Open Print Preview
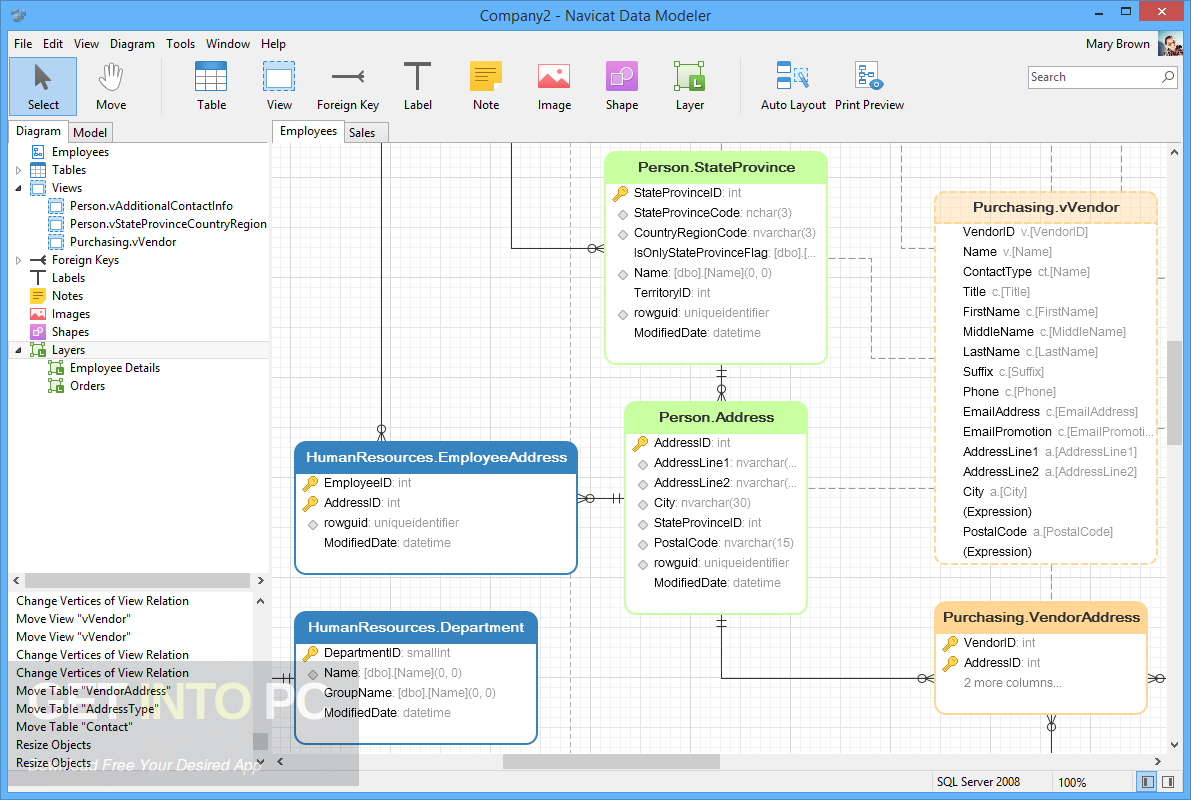1191x800 pixels. click(869, 87)
